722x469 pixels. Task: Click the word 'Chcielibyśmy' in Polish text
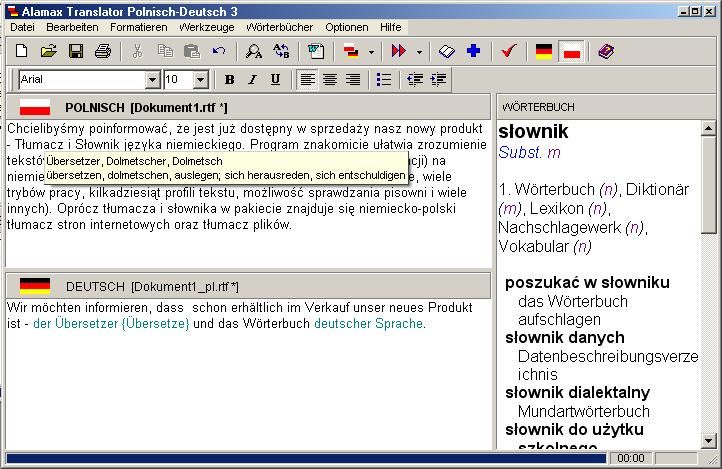46,129
